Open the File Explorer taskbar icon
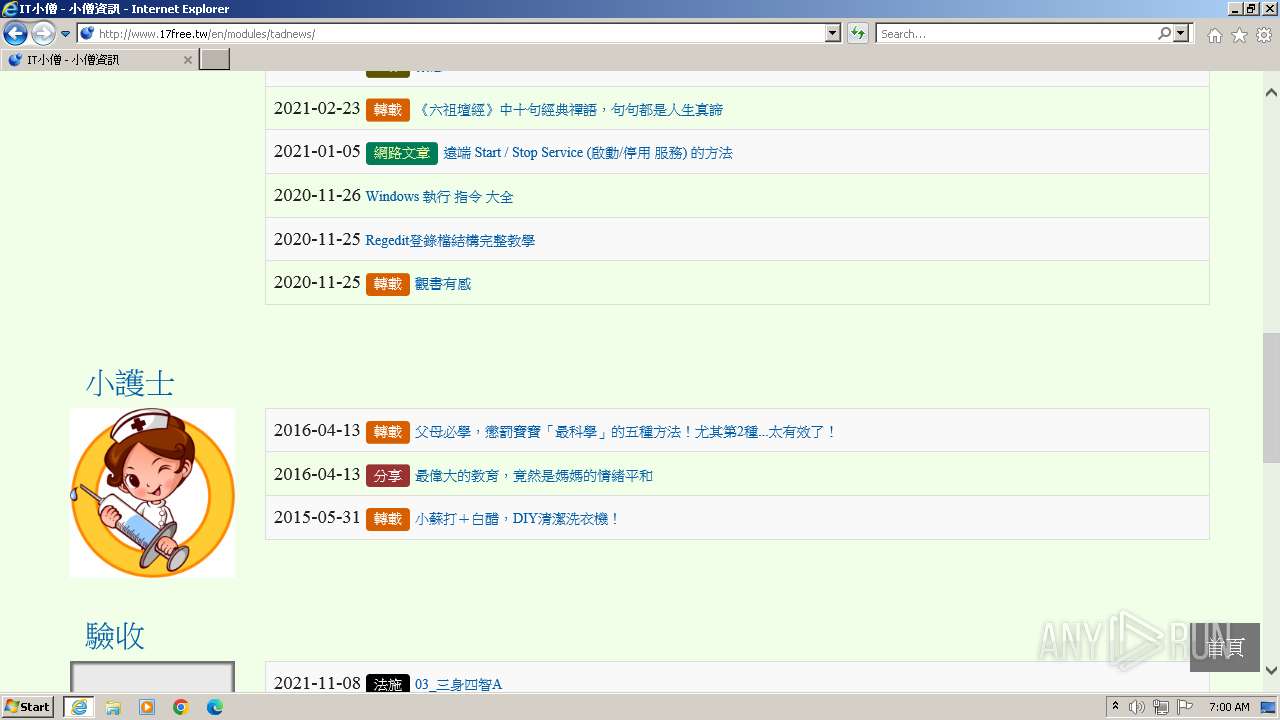Image resolution: width=1280 pixels, height=720 pixels. point(113,707)
